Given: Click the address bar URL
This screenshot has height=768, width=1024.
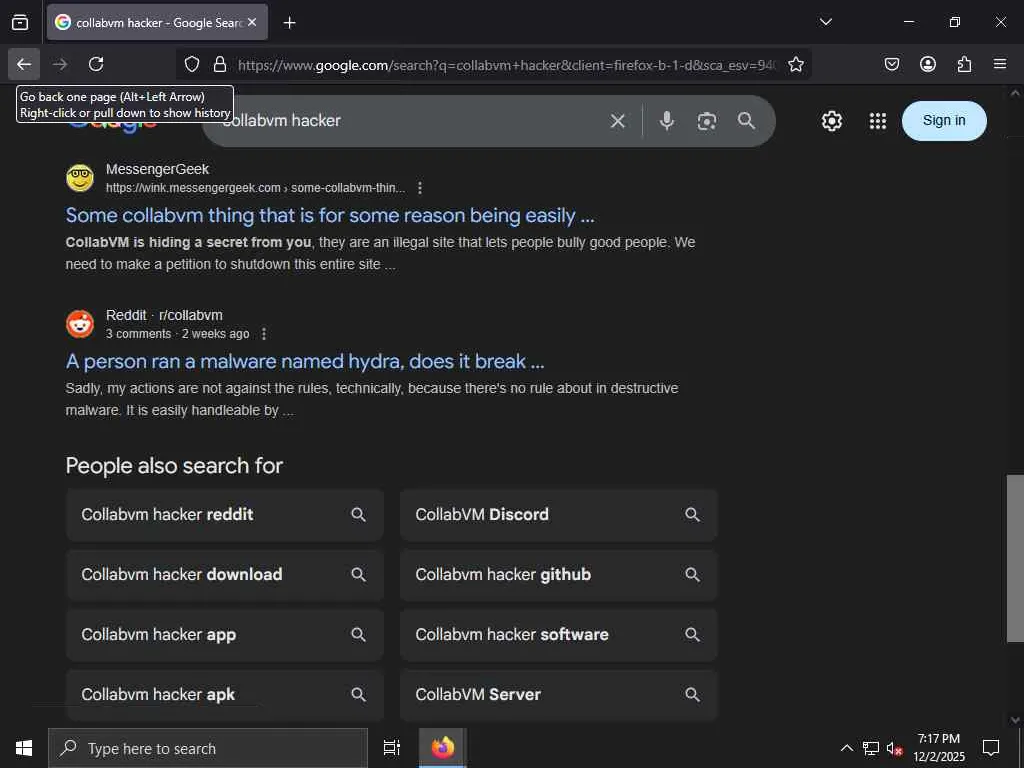Looking at the screenshot, I should [506, 65].
